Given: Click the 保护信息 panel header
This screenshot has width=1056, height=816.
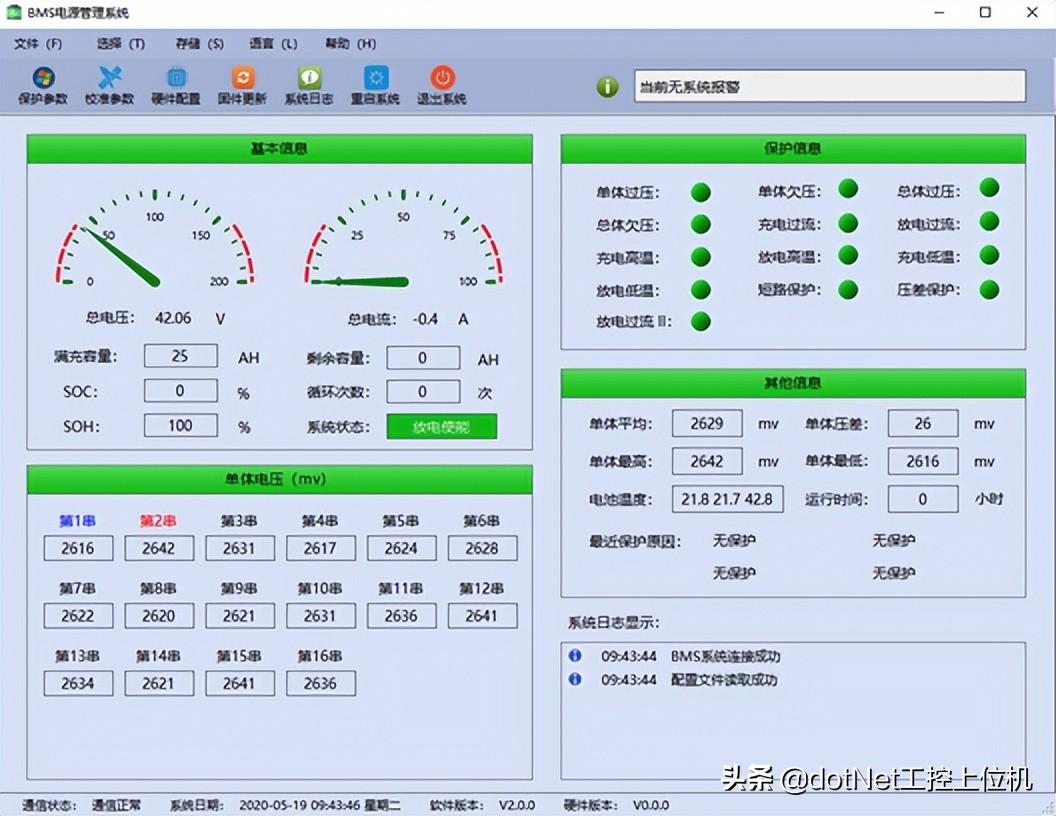Looking at the screenshot, I should (793, 149).
